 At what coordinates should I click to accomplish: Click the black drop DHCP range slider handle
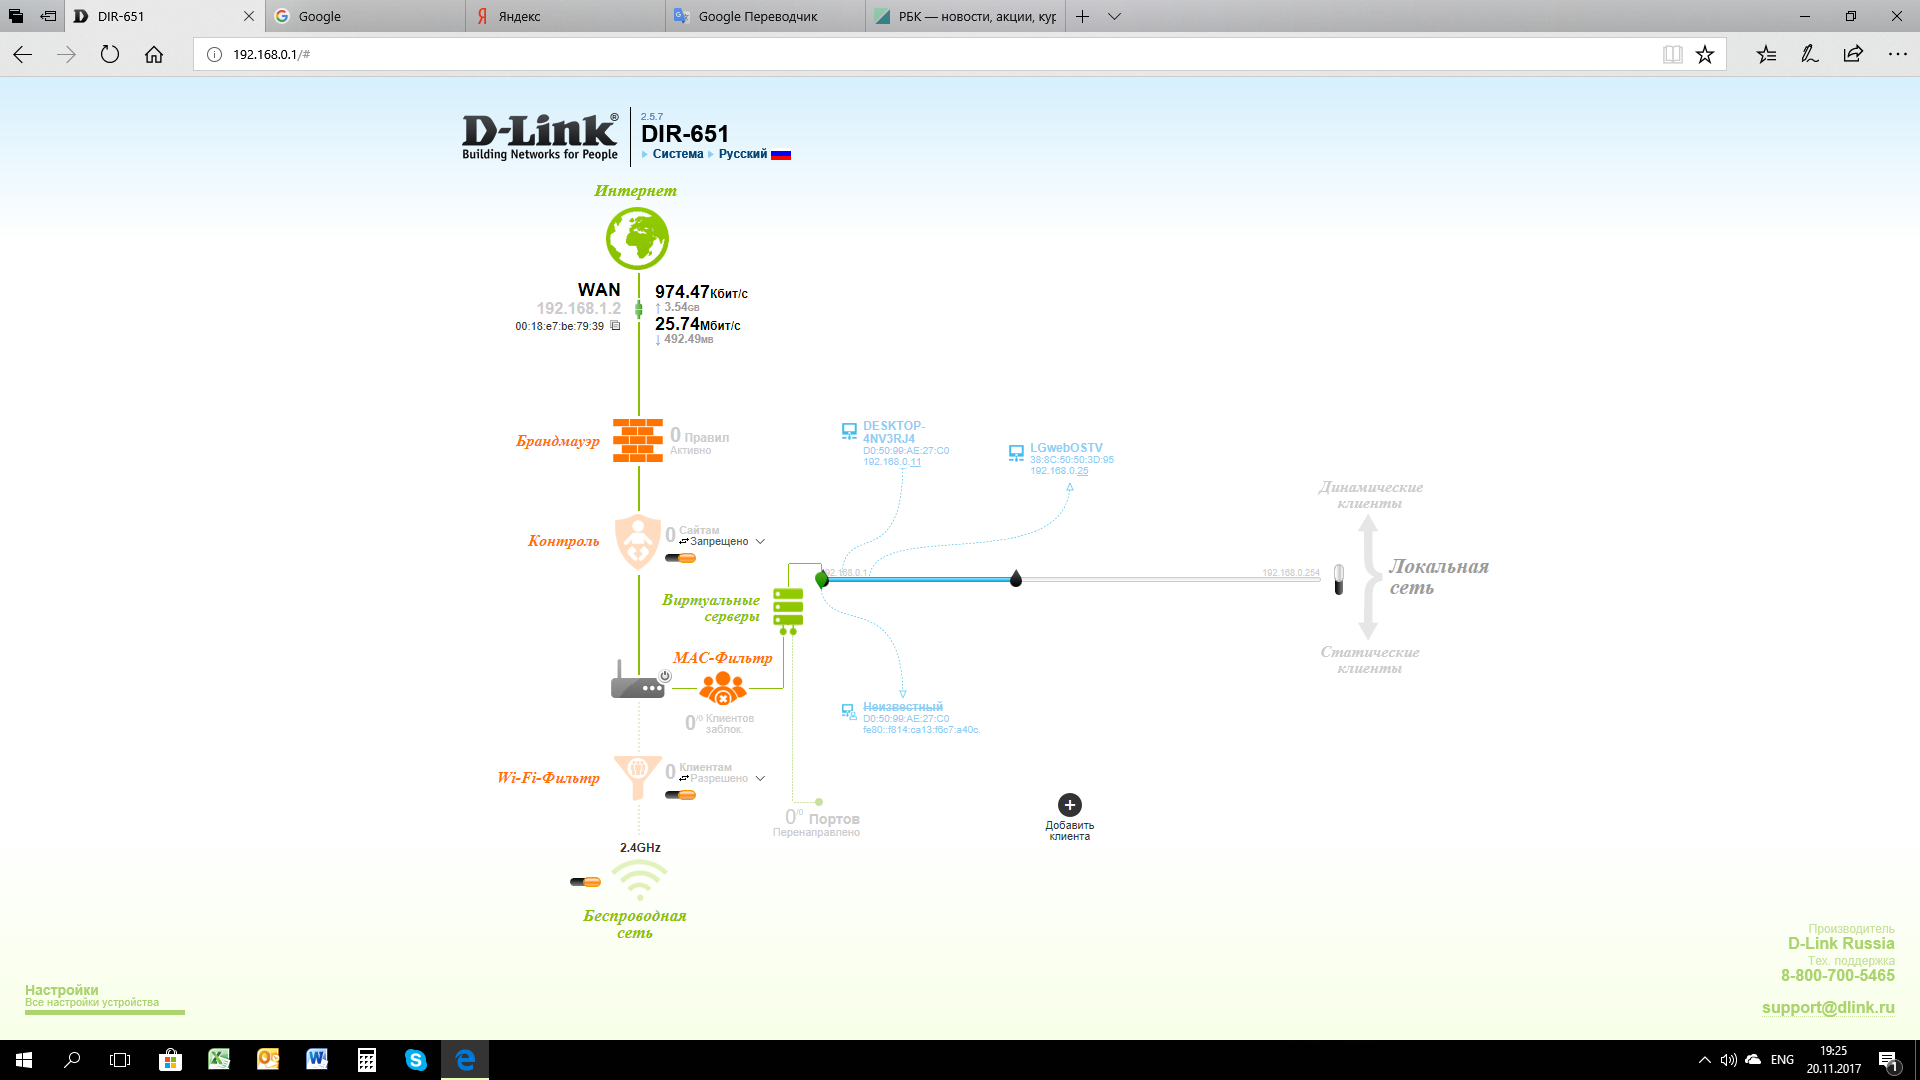click(x=1016, y=578)
